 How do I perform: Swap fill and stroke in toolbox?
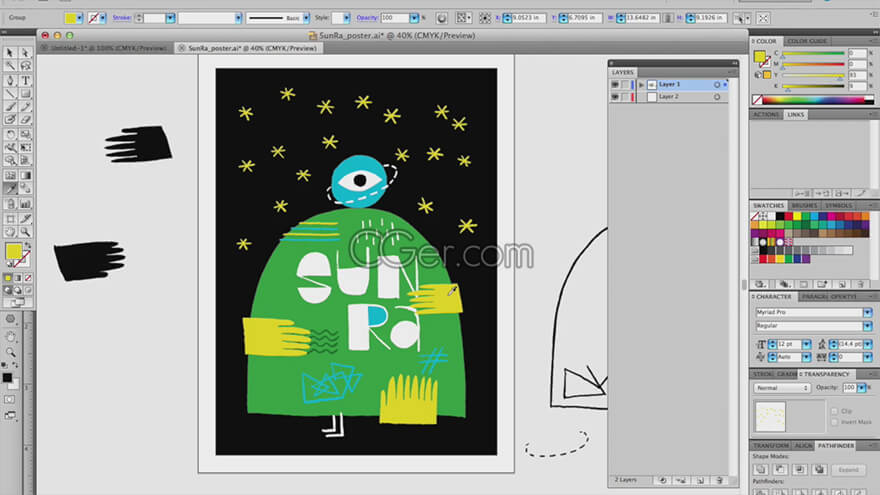click(x=28, y=246)
